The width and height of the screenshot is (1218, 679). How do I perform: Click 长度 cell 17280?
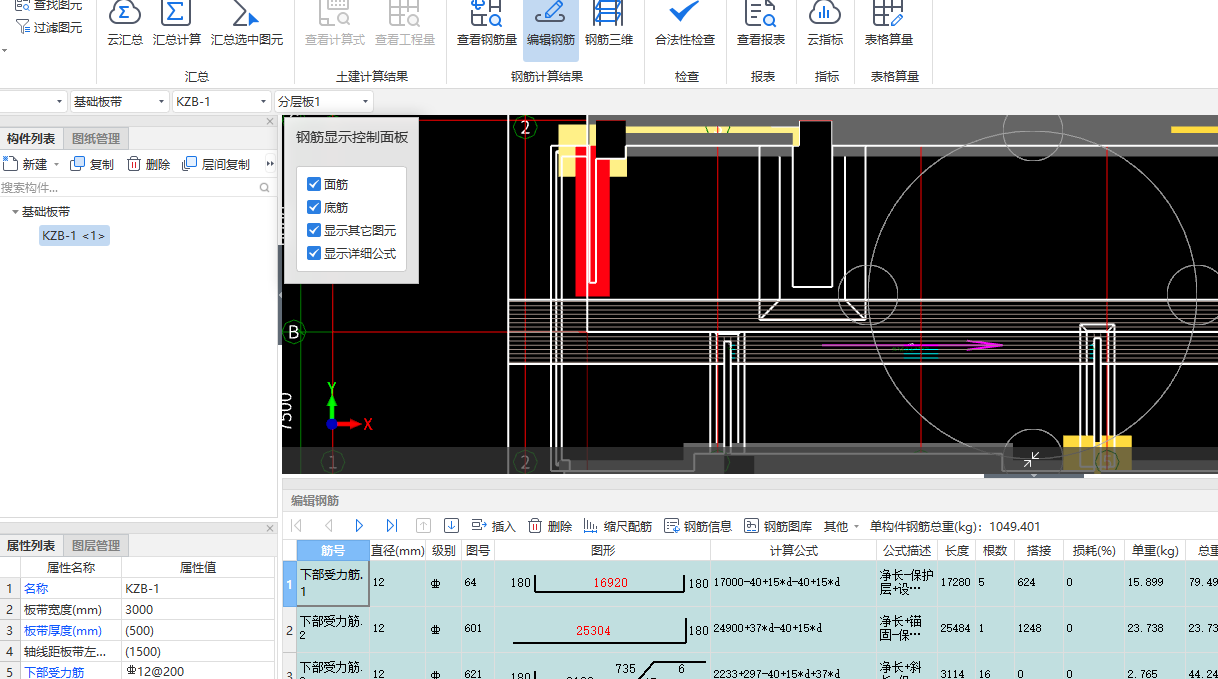[957, 581]
